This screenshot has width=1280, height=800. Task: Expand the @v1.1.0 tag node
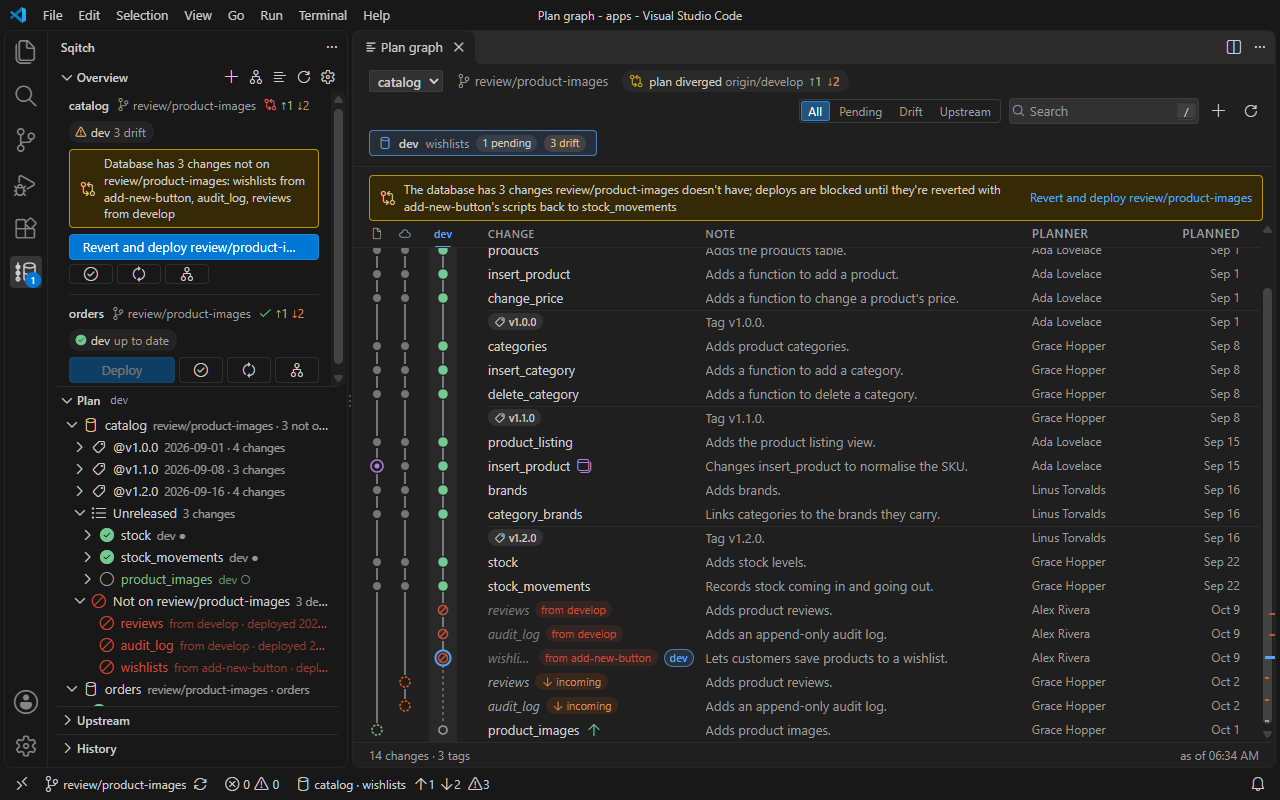pos(80,469)
